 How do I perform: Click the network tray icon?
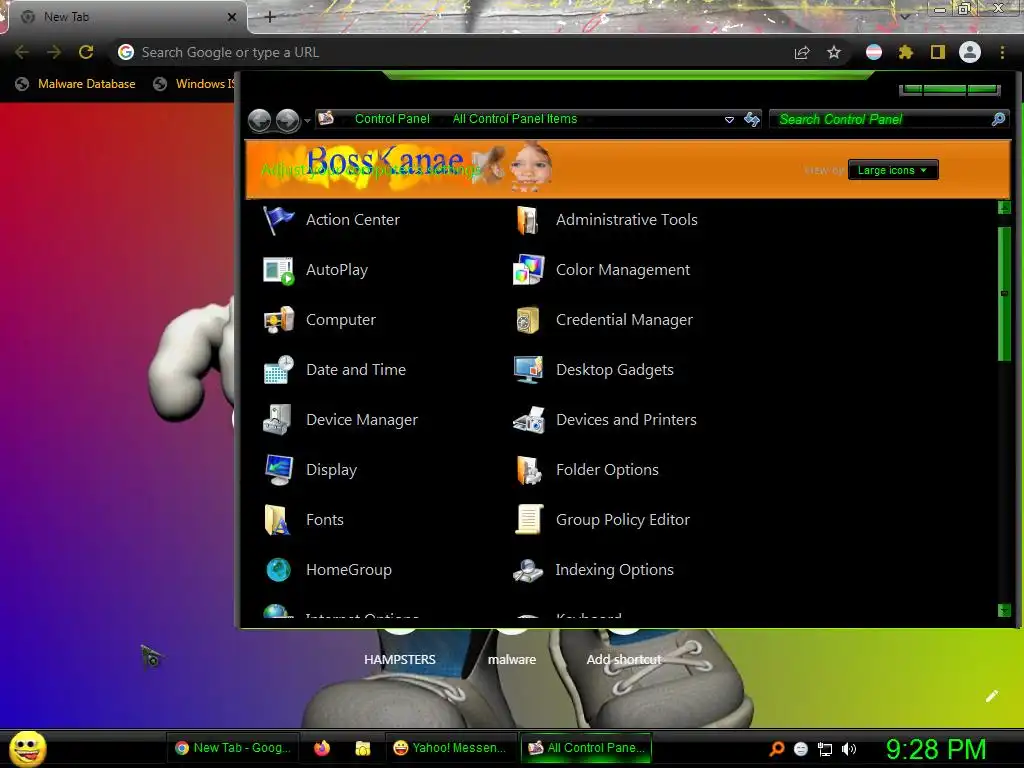pyautogui.click(x=825, y=749)
